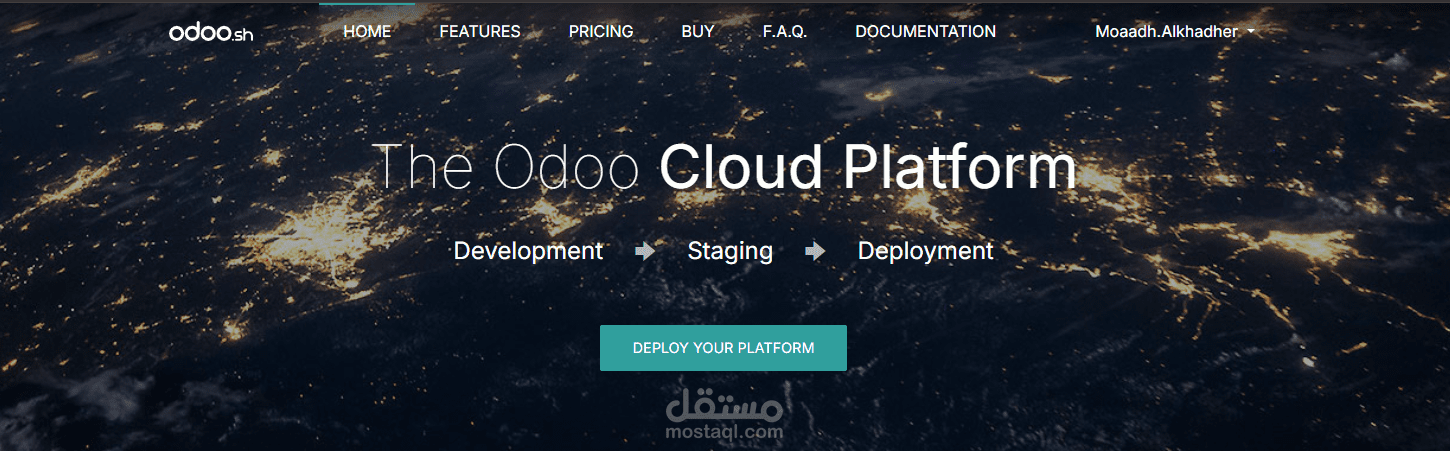1450x451 pixels.
Task: Click the arrow between Staging and Deployment
Action: tap(815, 251)
